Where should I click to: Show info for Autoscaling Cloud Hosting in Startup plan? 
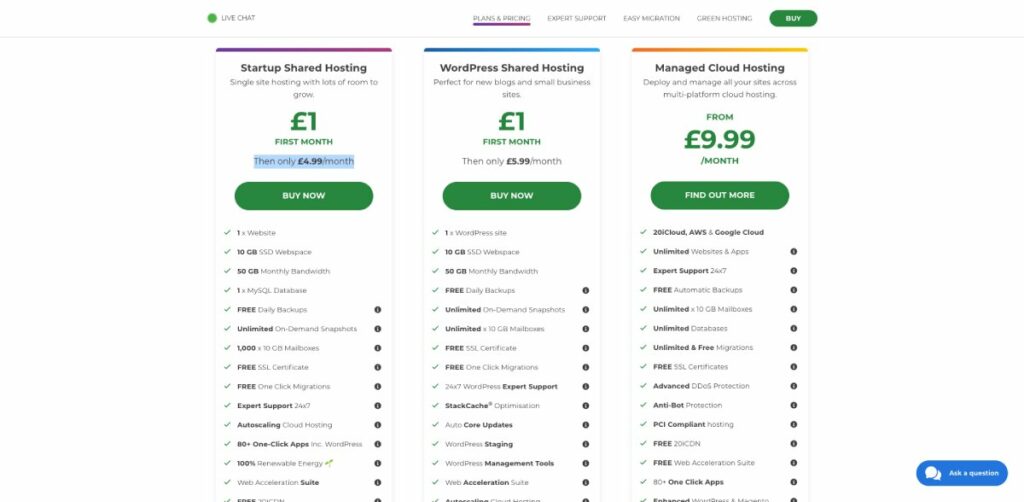click(377, 425)
